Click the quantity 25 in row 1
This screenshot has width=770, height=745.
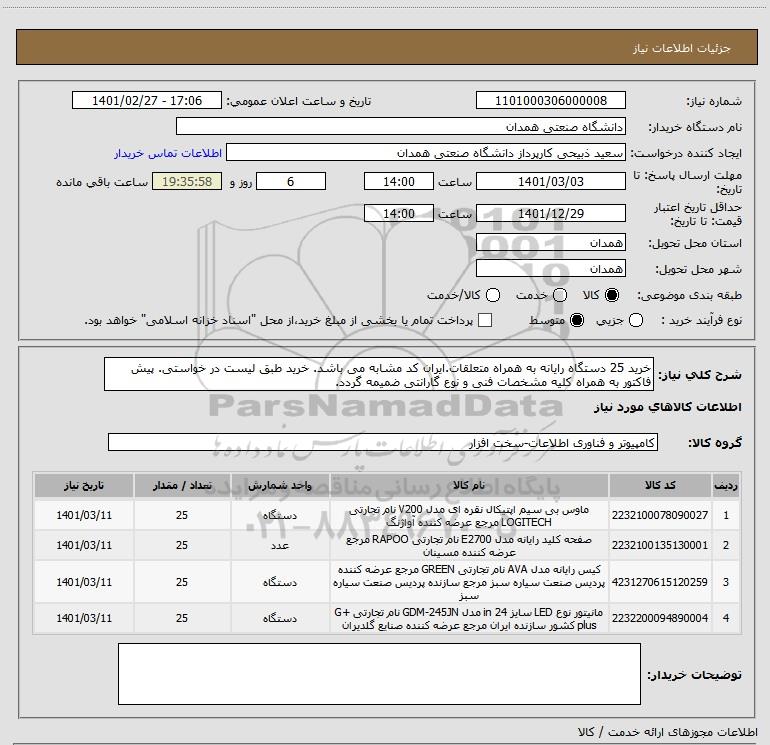pyautogui.click(x=182, y=515)
